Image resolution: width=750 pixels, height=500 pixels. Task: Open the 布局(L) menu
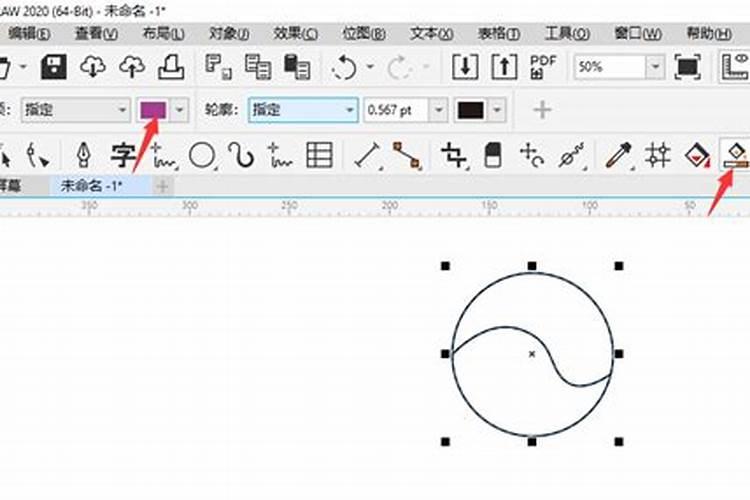(x=164, y=33)
